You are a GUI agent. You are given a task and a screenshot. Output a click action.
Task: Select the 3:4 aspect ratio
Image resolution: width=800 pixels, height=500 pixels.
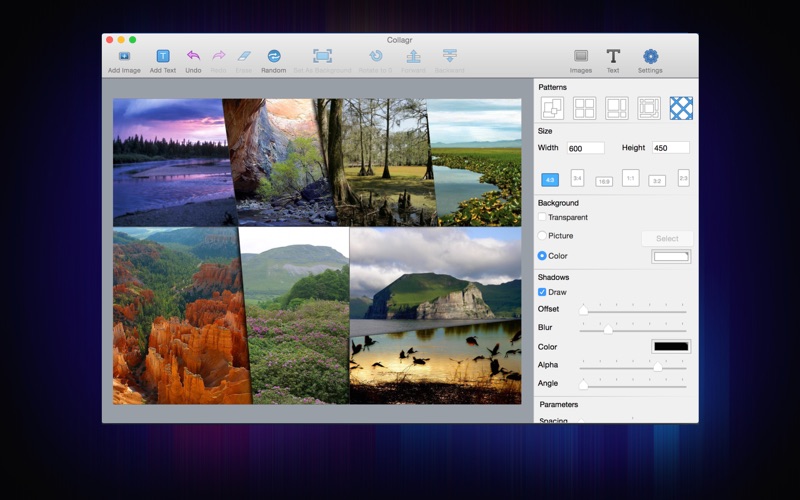(x=577, y=178)
